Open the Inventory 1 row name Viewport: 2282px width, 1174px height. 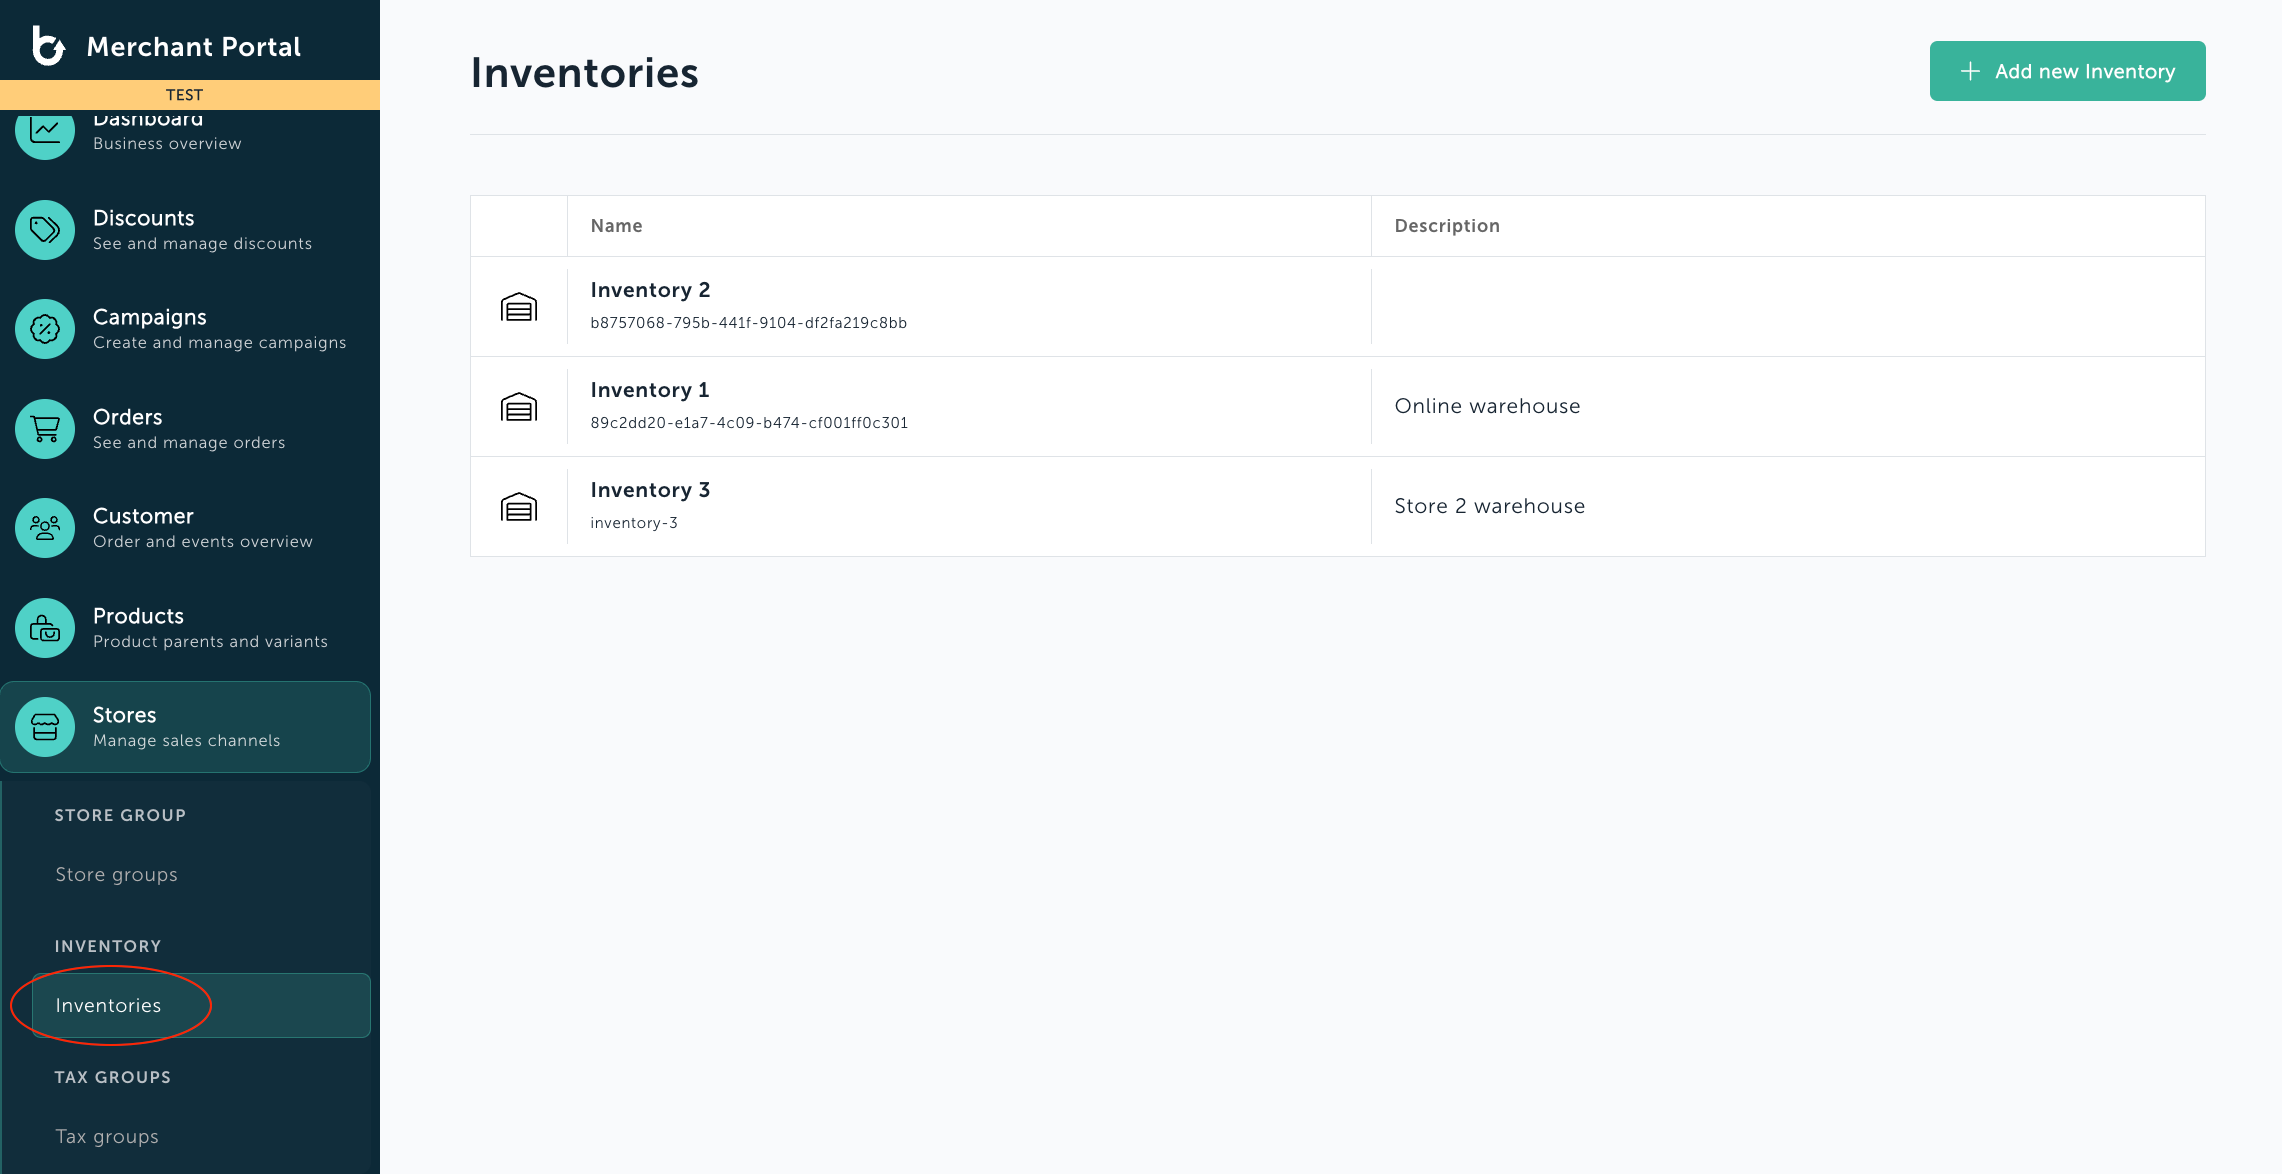pyautogui.click(x=650, y=390)
